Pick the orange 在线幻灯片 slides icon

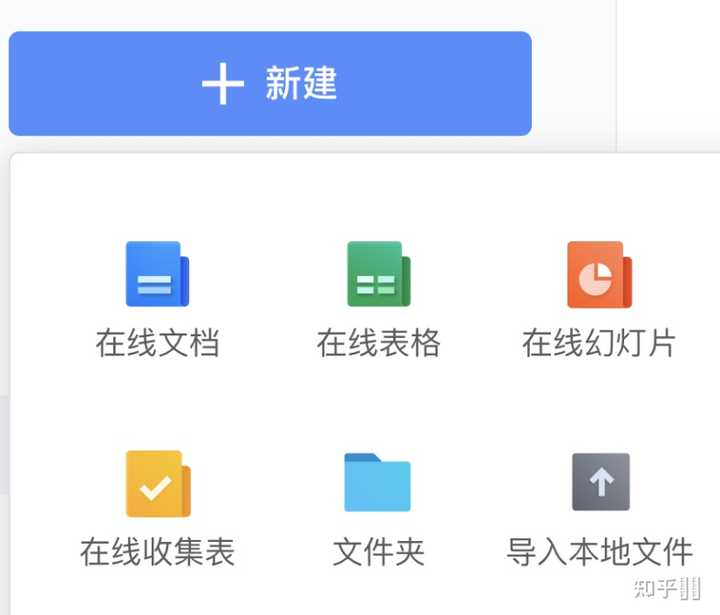pos(600,274)
